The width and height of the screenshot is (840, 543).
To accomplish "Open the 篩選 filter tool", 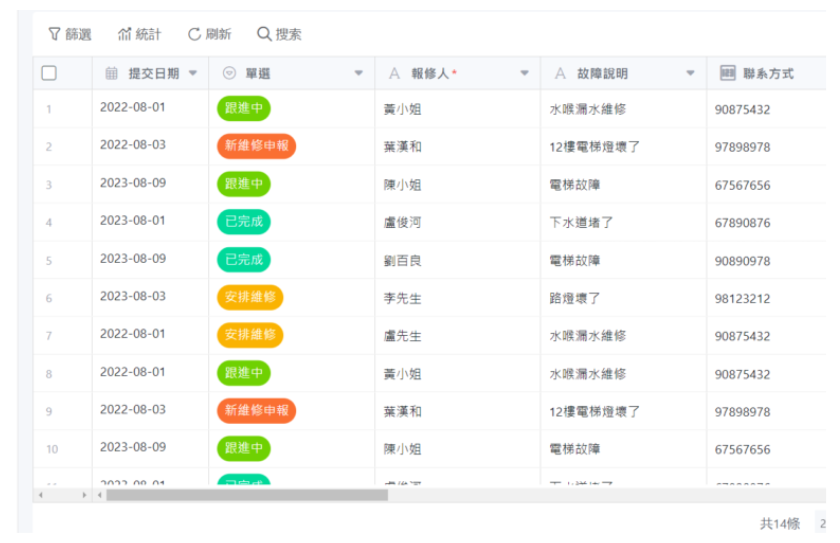I will [x=70, y=34].
